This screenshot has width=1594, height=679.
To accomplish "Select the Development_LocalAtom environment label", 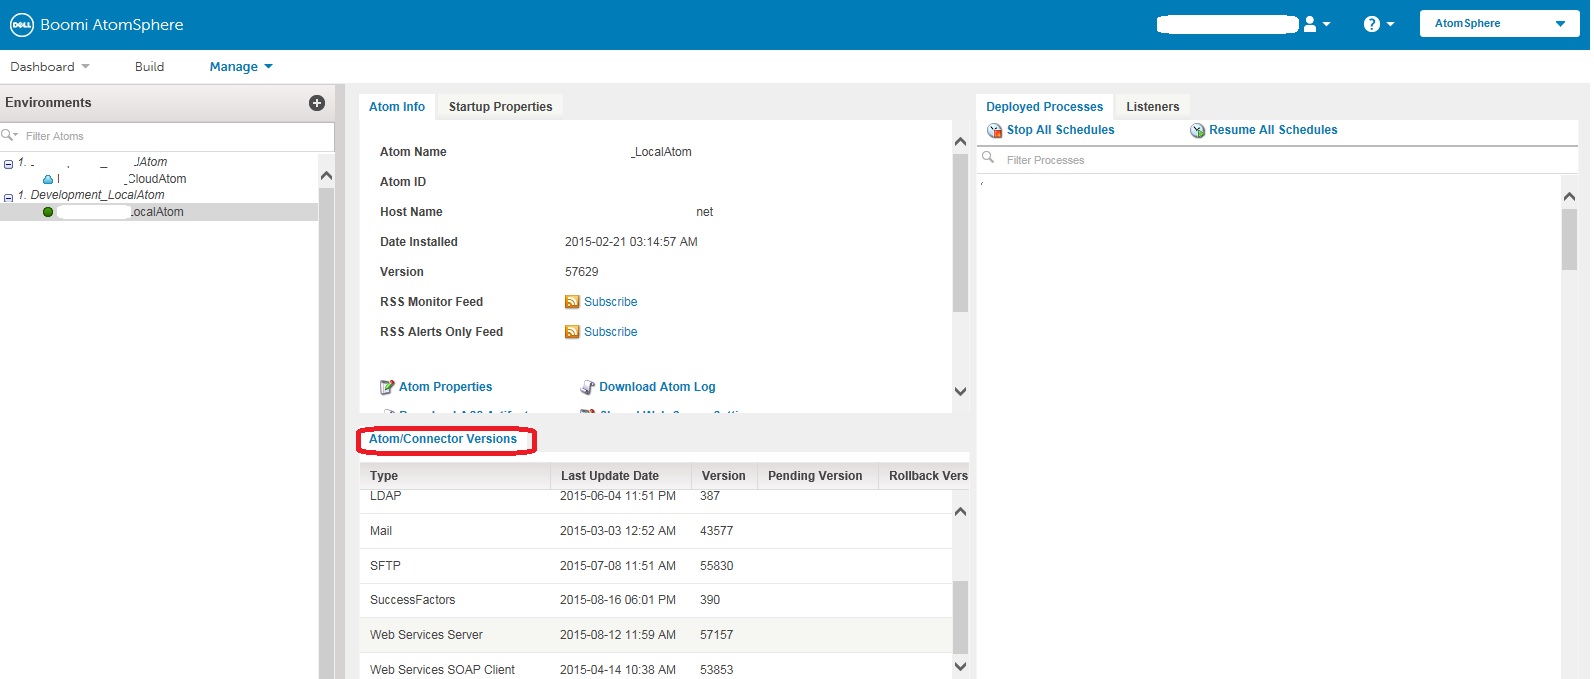I will click(98, 195).
